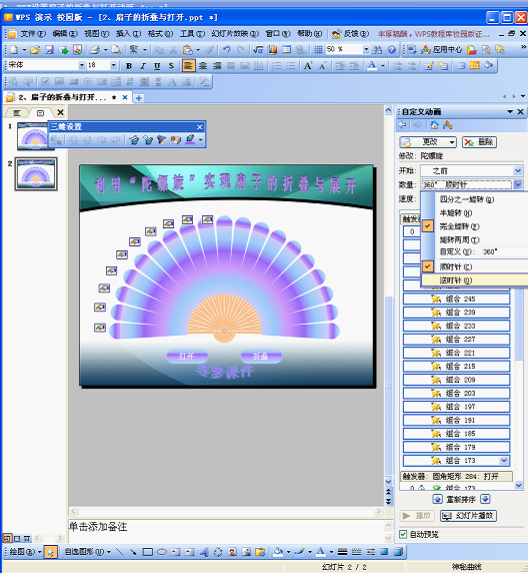The width and height of the screenshot is (528, 573).
Task: Click the Bold formatting icon
Action: pyautogui.click(x=129, y=66)
